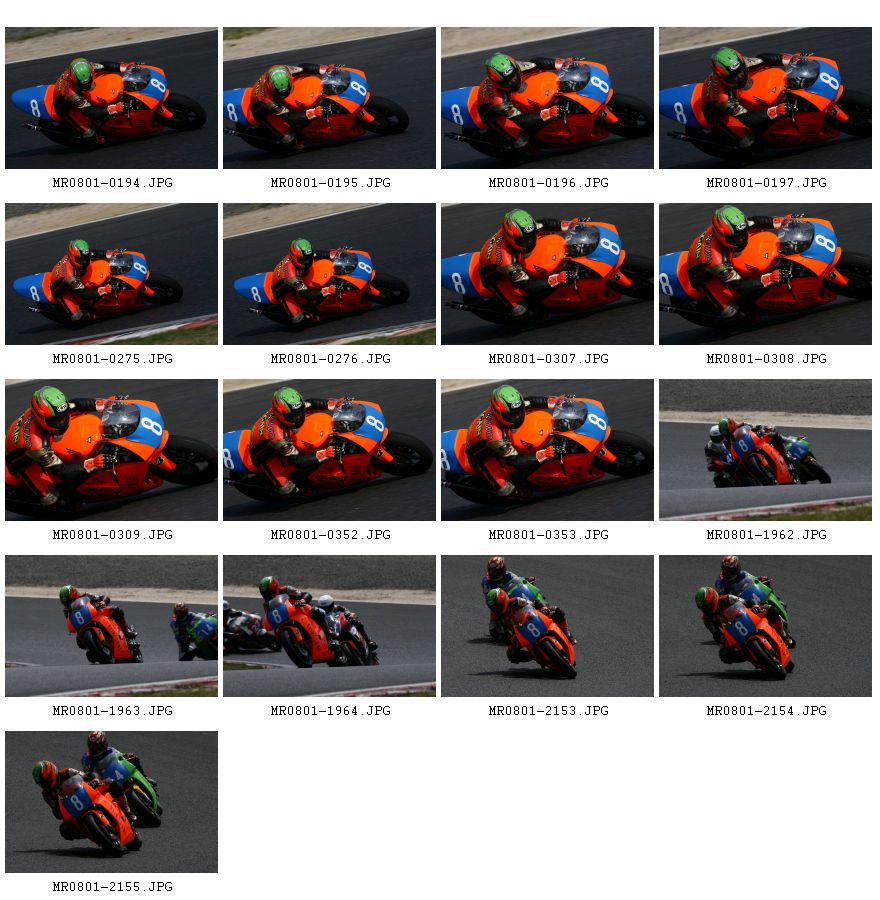Viewport: 880px width, 900px height.
Task: Open the MR0801-0352.JPG thumbnail
Action: [329, 450]
